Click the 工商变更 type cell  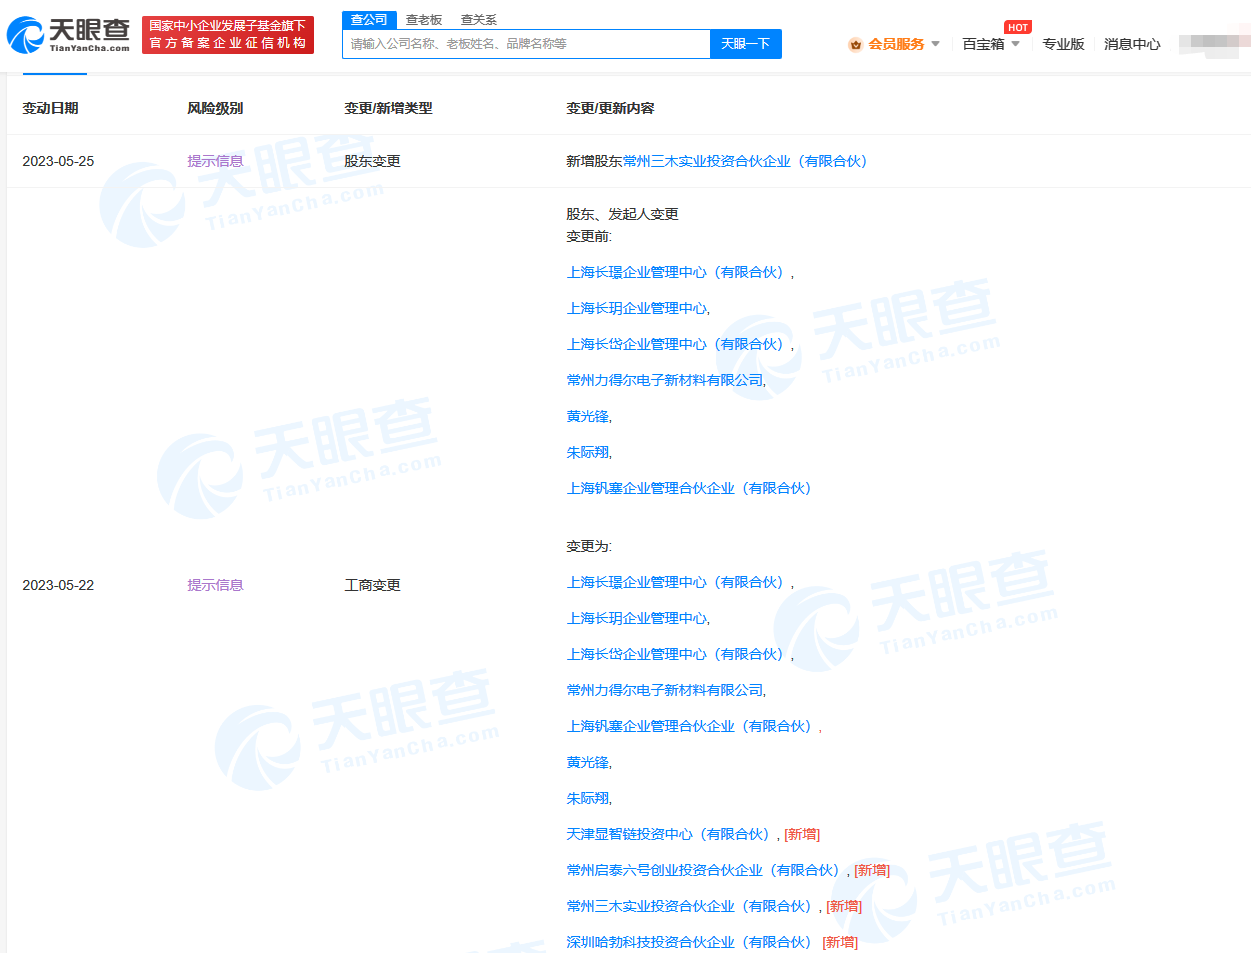pos(372,585)
